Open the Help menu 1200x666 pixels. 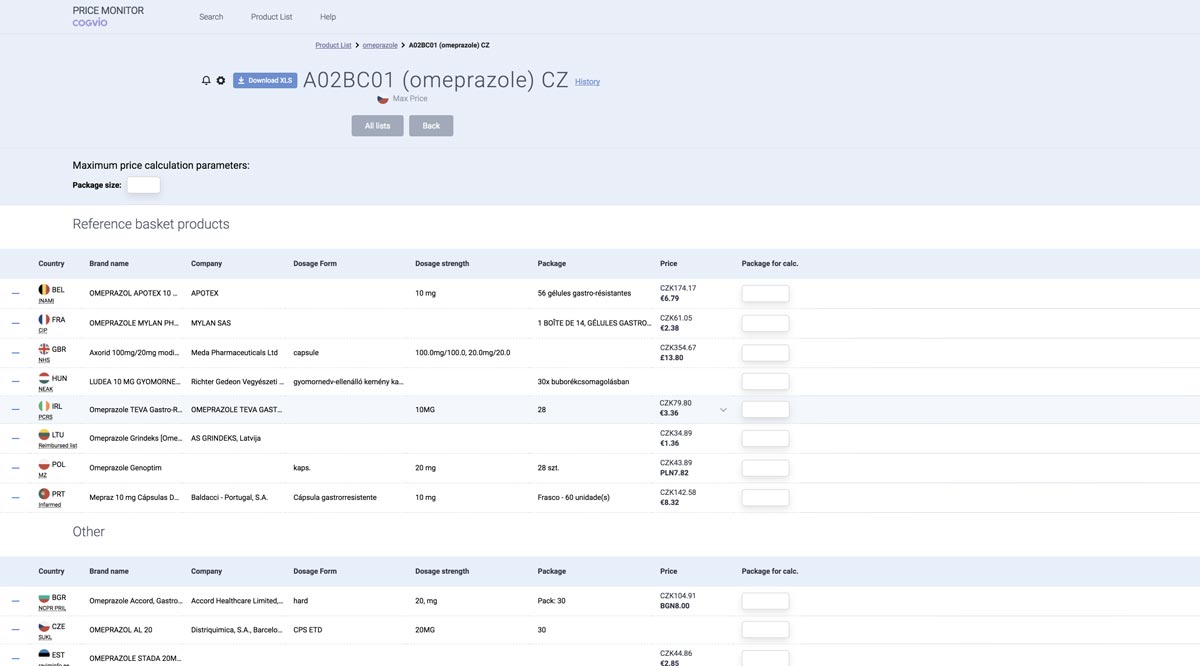tap(328, 17)
